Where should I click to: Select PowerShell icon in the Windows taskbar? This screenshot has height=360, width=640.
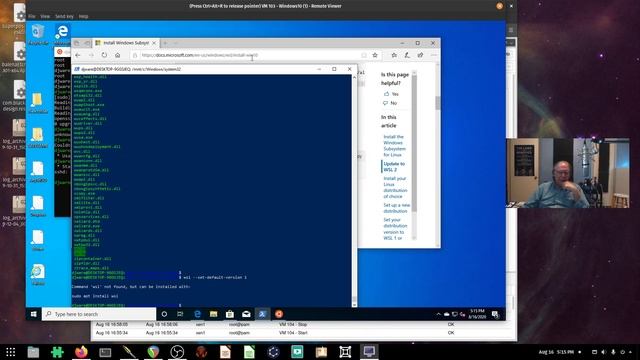pyautogui.click(x=262, y=314)
